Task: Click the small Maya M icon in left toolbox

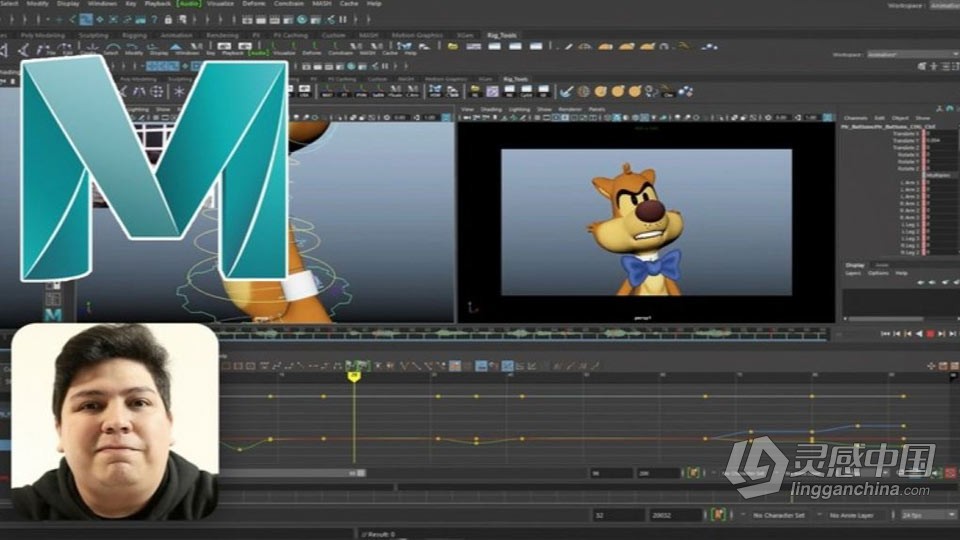Action: [x=53, y=315]
